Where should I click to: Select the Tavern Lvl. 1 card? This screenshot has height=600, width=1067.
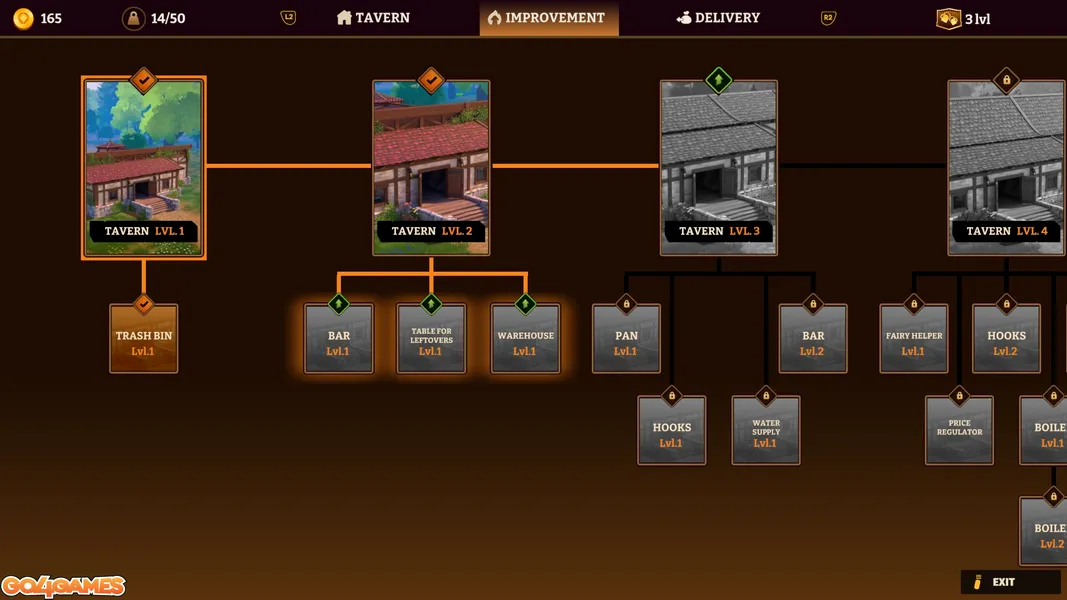pyautogui.click(x=143, y=168)
